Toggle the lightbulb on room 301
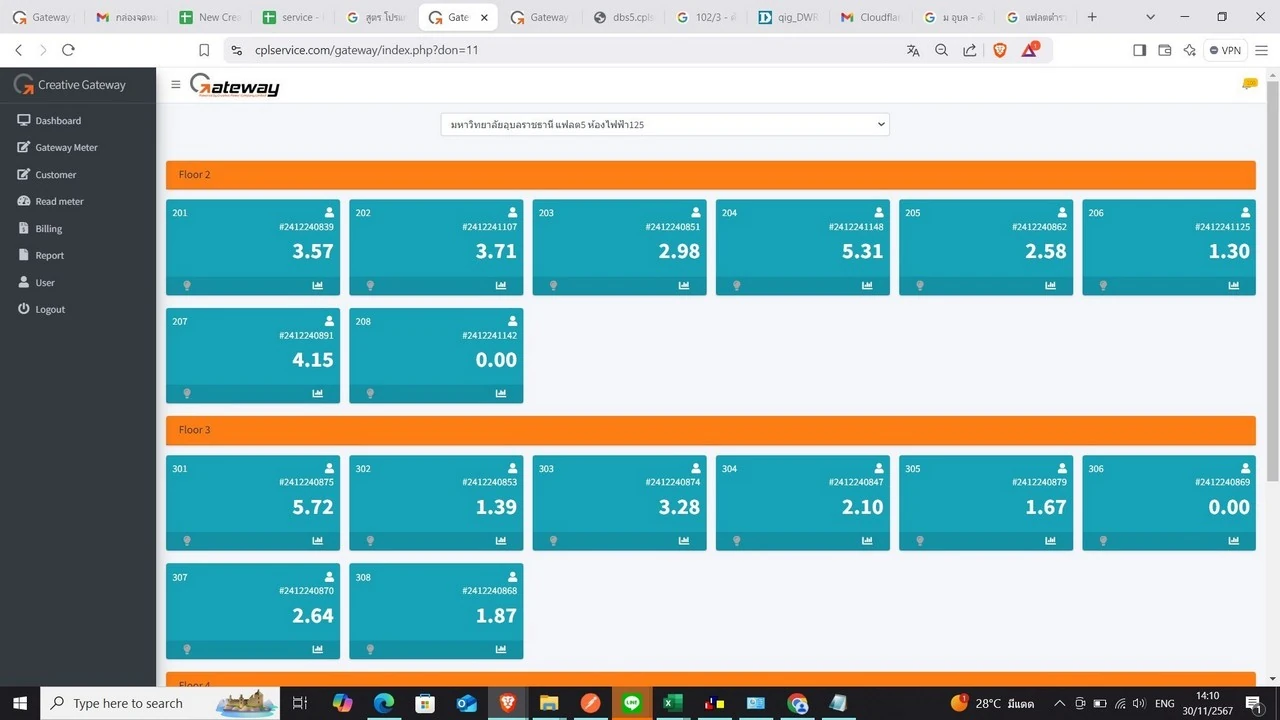 (187, 541)
